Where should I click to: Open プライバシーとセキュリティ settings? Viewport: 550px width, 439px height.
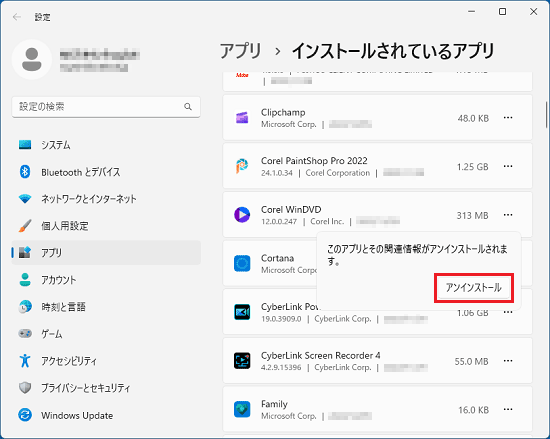(106, 388)
